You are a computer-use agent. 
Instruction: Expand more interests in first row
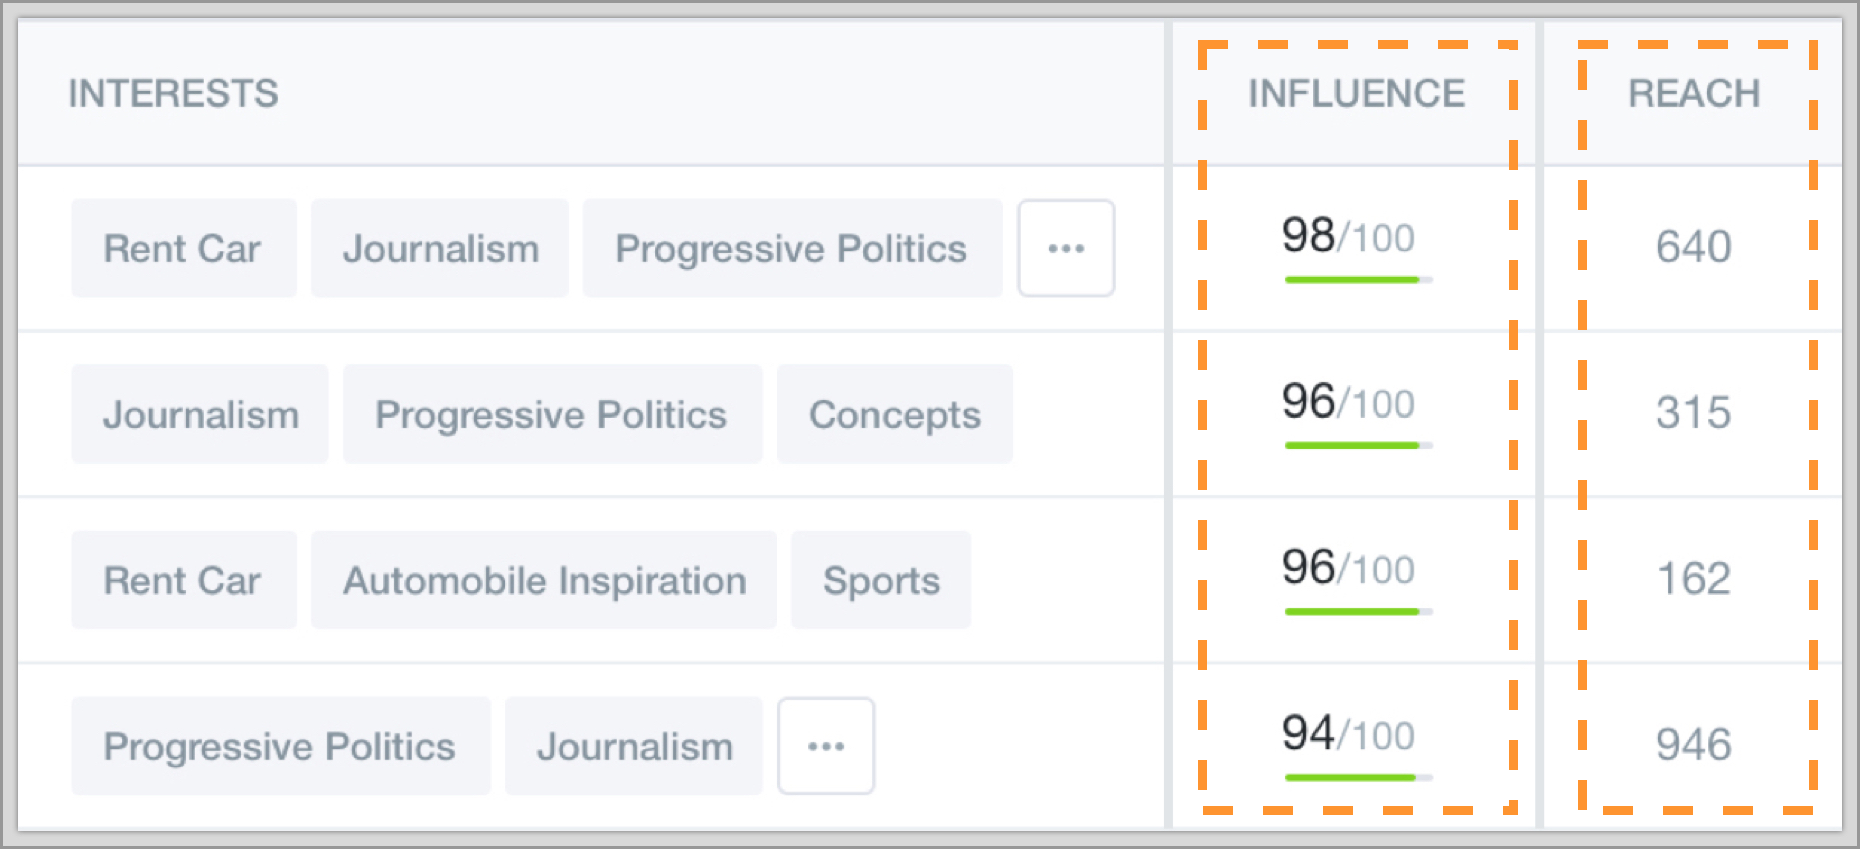tap(1066, 248)
